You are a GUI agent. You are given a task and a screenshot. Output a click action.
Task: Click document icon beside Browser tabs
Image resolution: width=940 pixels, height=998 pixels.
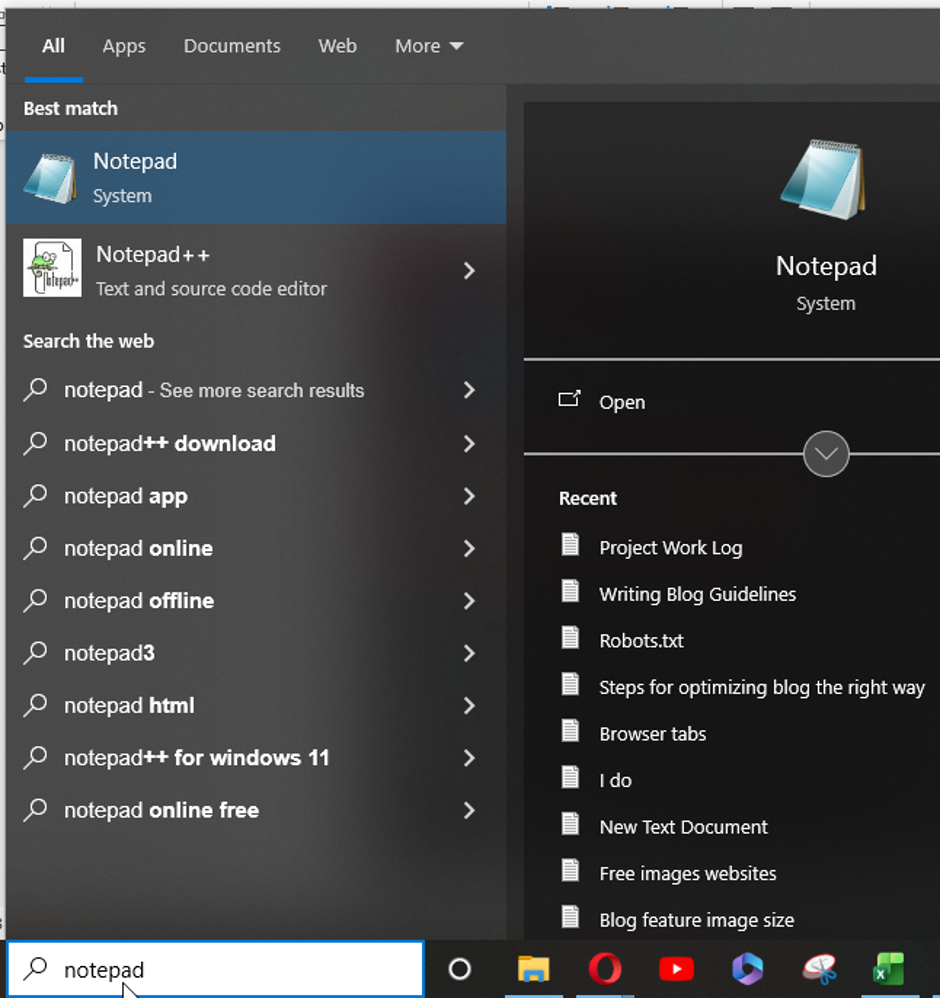pyautogui.click(x=570, y=731)
